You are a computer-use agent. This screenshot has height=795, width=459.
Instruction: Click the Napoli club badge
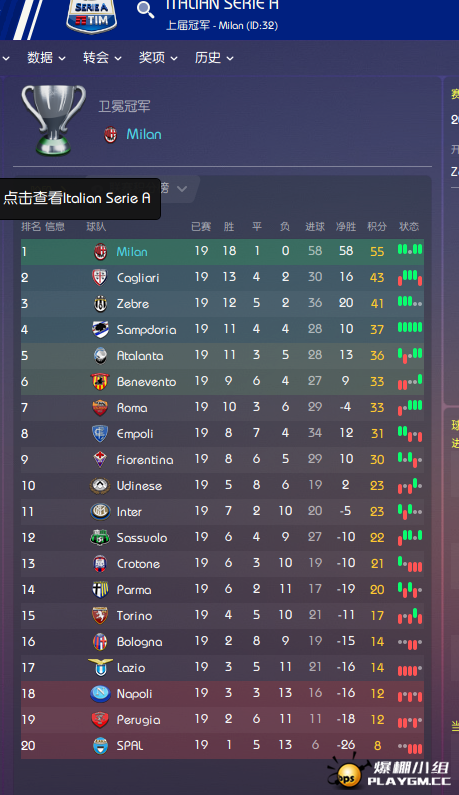(x=100, y=694)
